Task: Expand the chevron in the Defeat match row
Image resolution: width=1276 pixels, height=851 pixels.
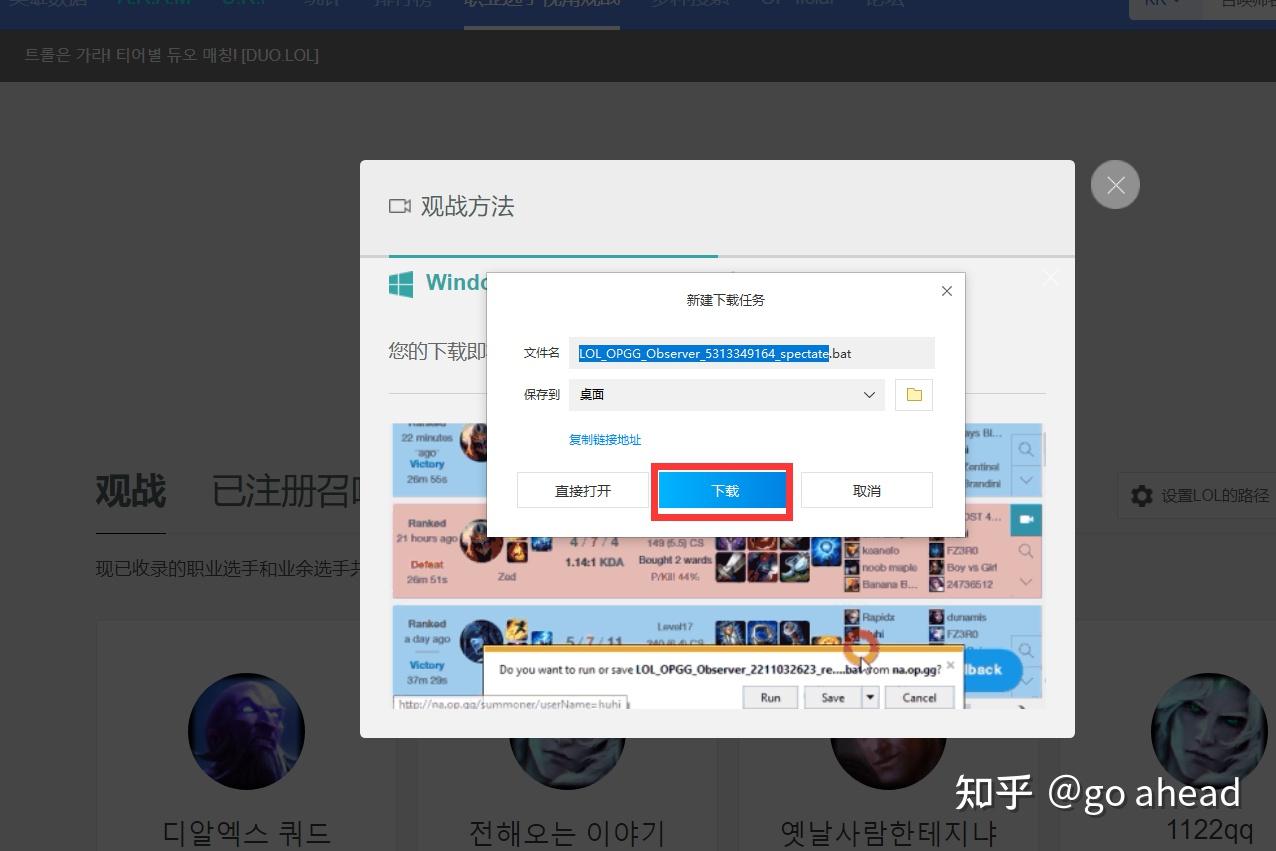Action: [1026, 582]
